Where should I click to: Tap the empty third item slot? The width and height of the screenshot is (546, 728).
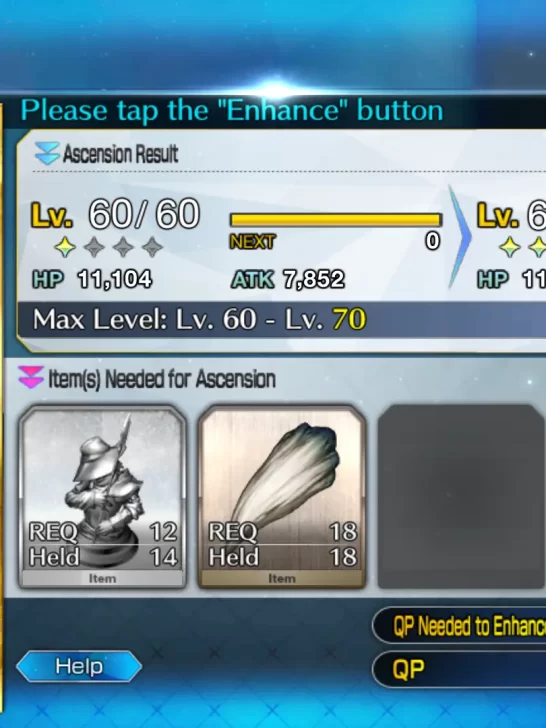(x=461, y=496)
